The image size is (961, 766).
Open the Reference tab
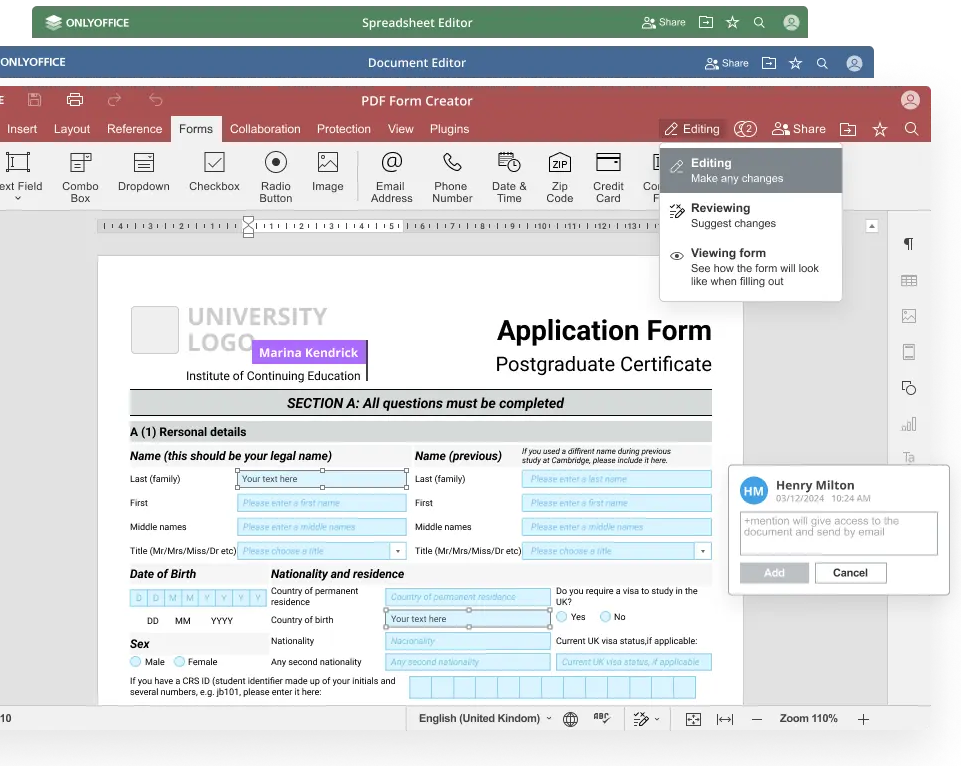[134, 129]
